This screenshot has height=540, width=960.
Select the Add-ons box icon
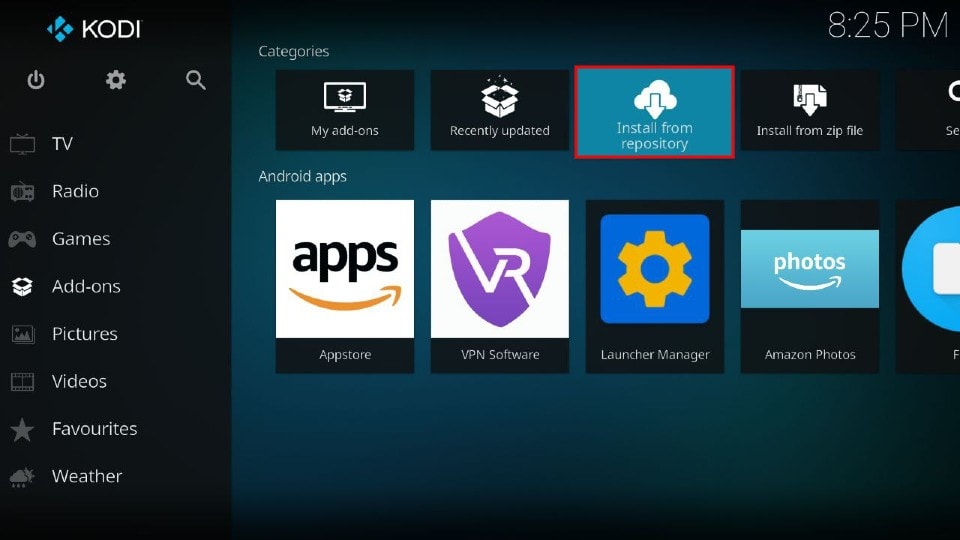(x=22, y=286)
